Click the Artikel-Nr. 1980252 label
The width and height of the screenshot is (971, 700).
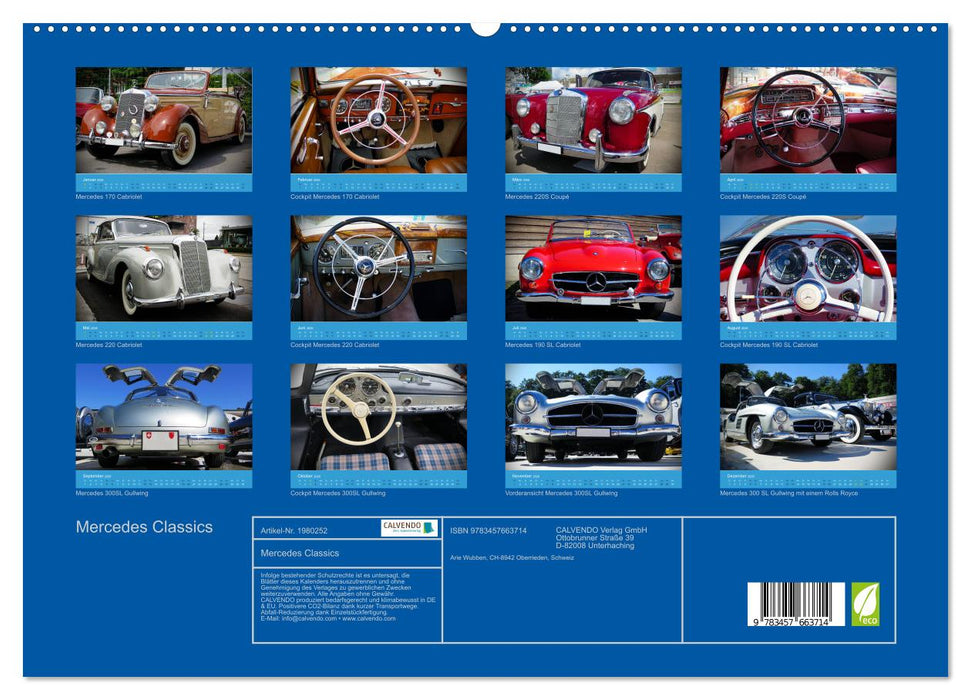tap(294, 529)
